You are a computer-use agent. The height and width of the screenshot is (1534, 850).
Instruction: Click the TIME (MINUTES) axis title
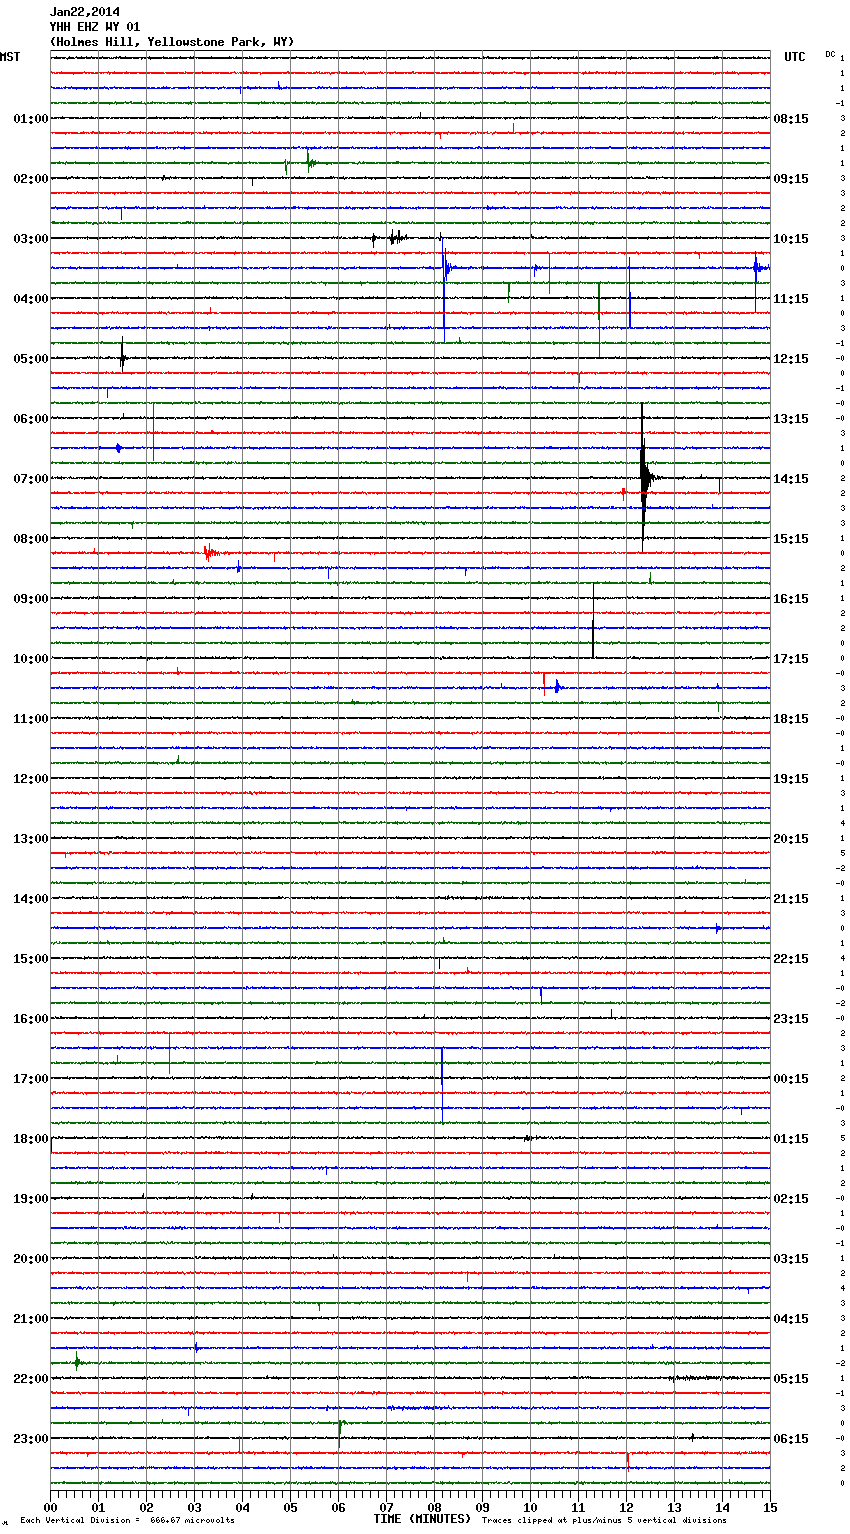pos(422,1519)
